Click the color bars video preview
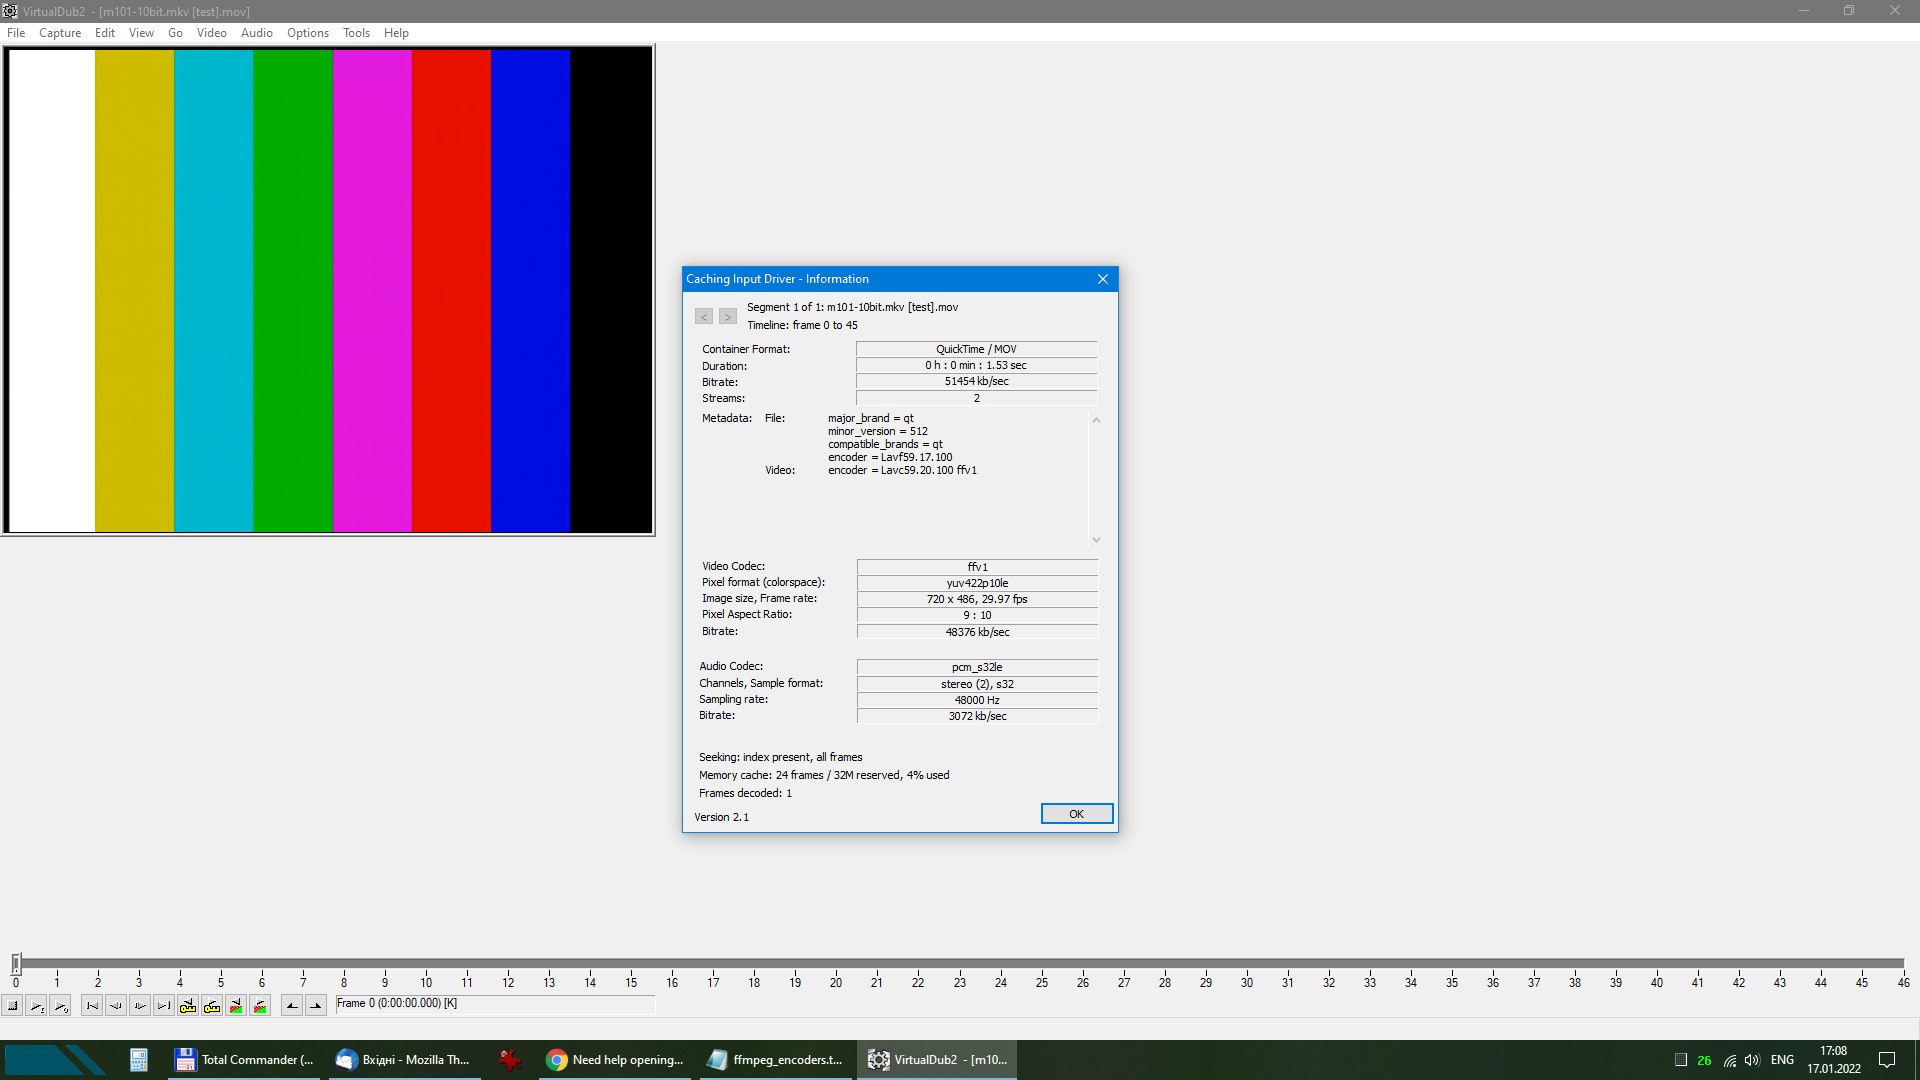Image resolution: width=1920 pixels, height=1080 pixels. (328, 290)
